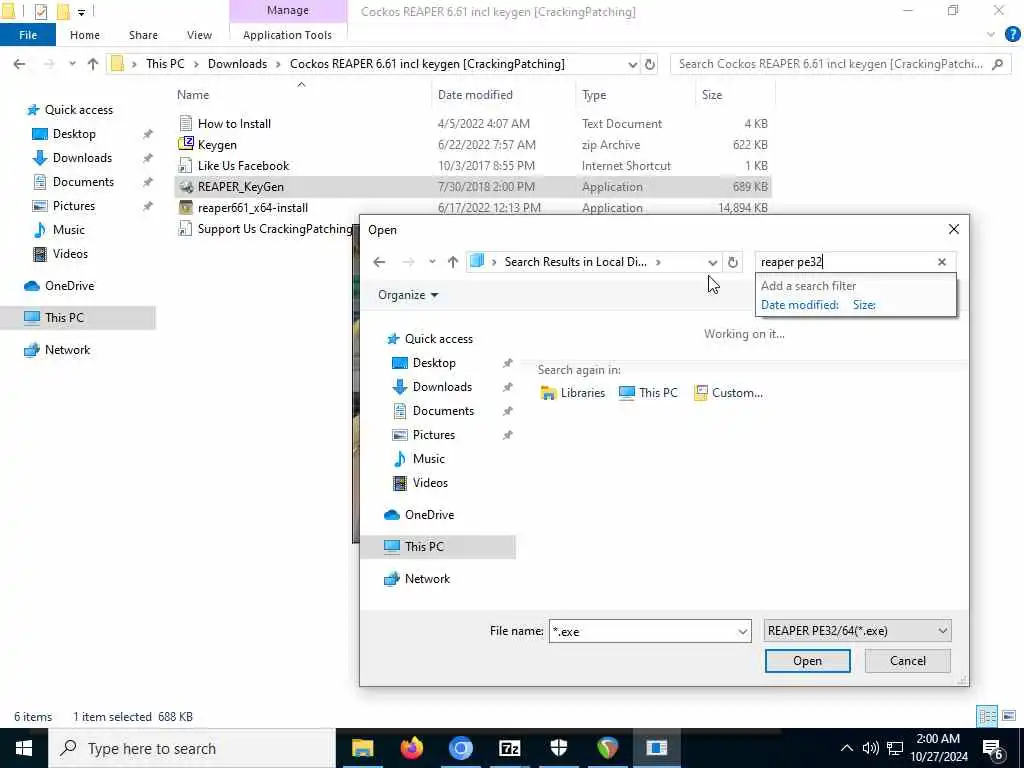Viewport: 1024px width, 768px height.
Task: Sort files by Size column header
Action: coord(712,95)
